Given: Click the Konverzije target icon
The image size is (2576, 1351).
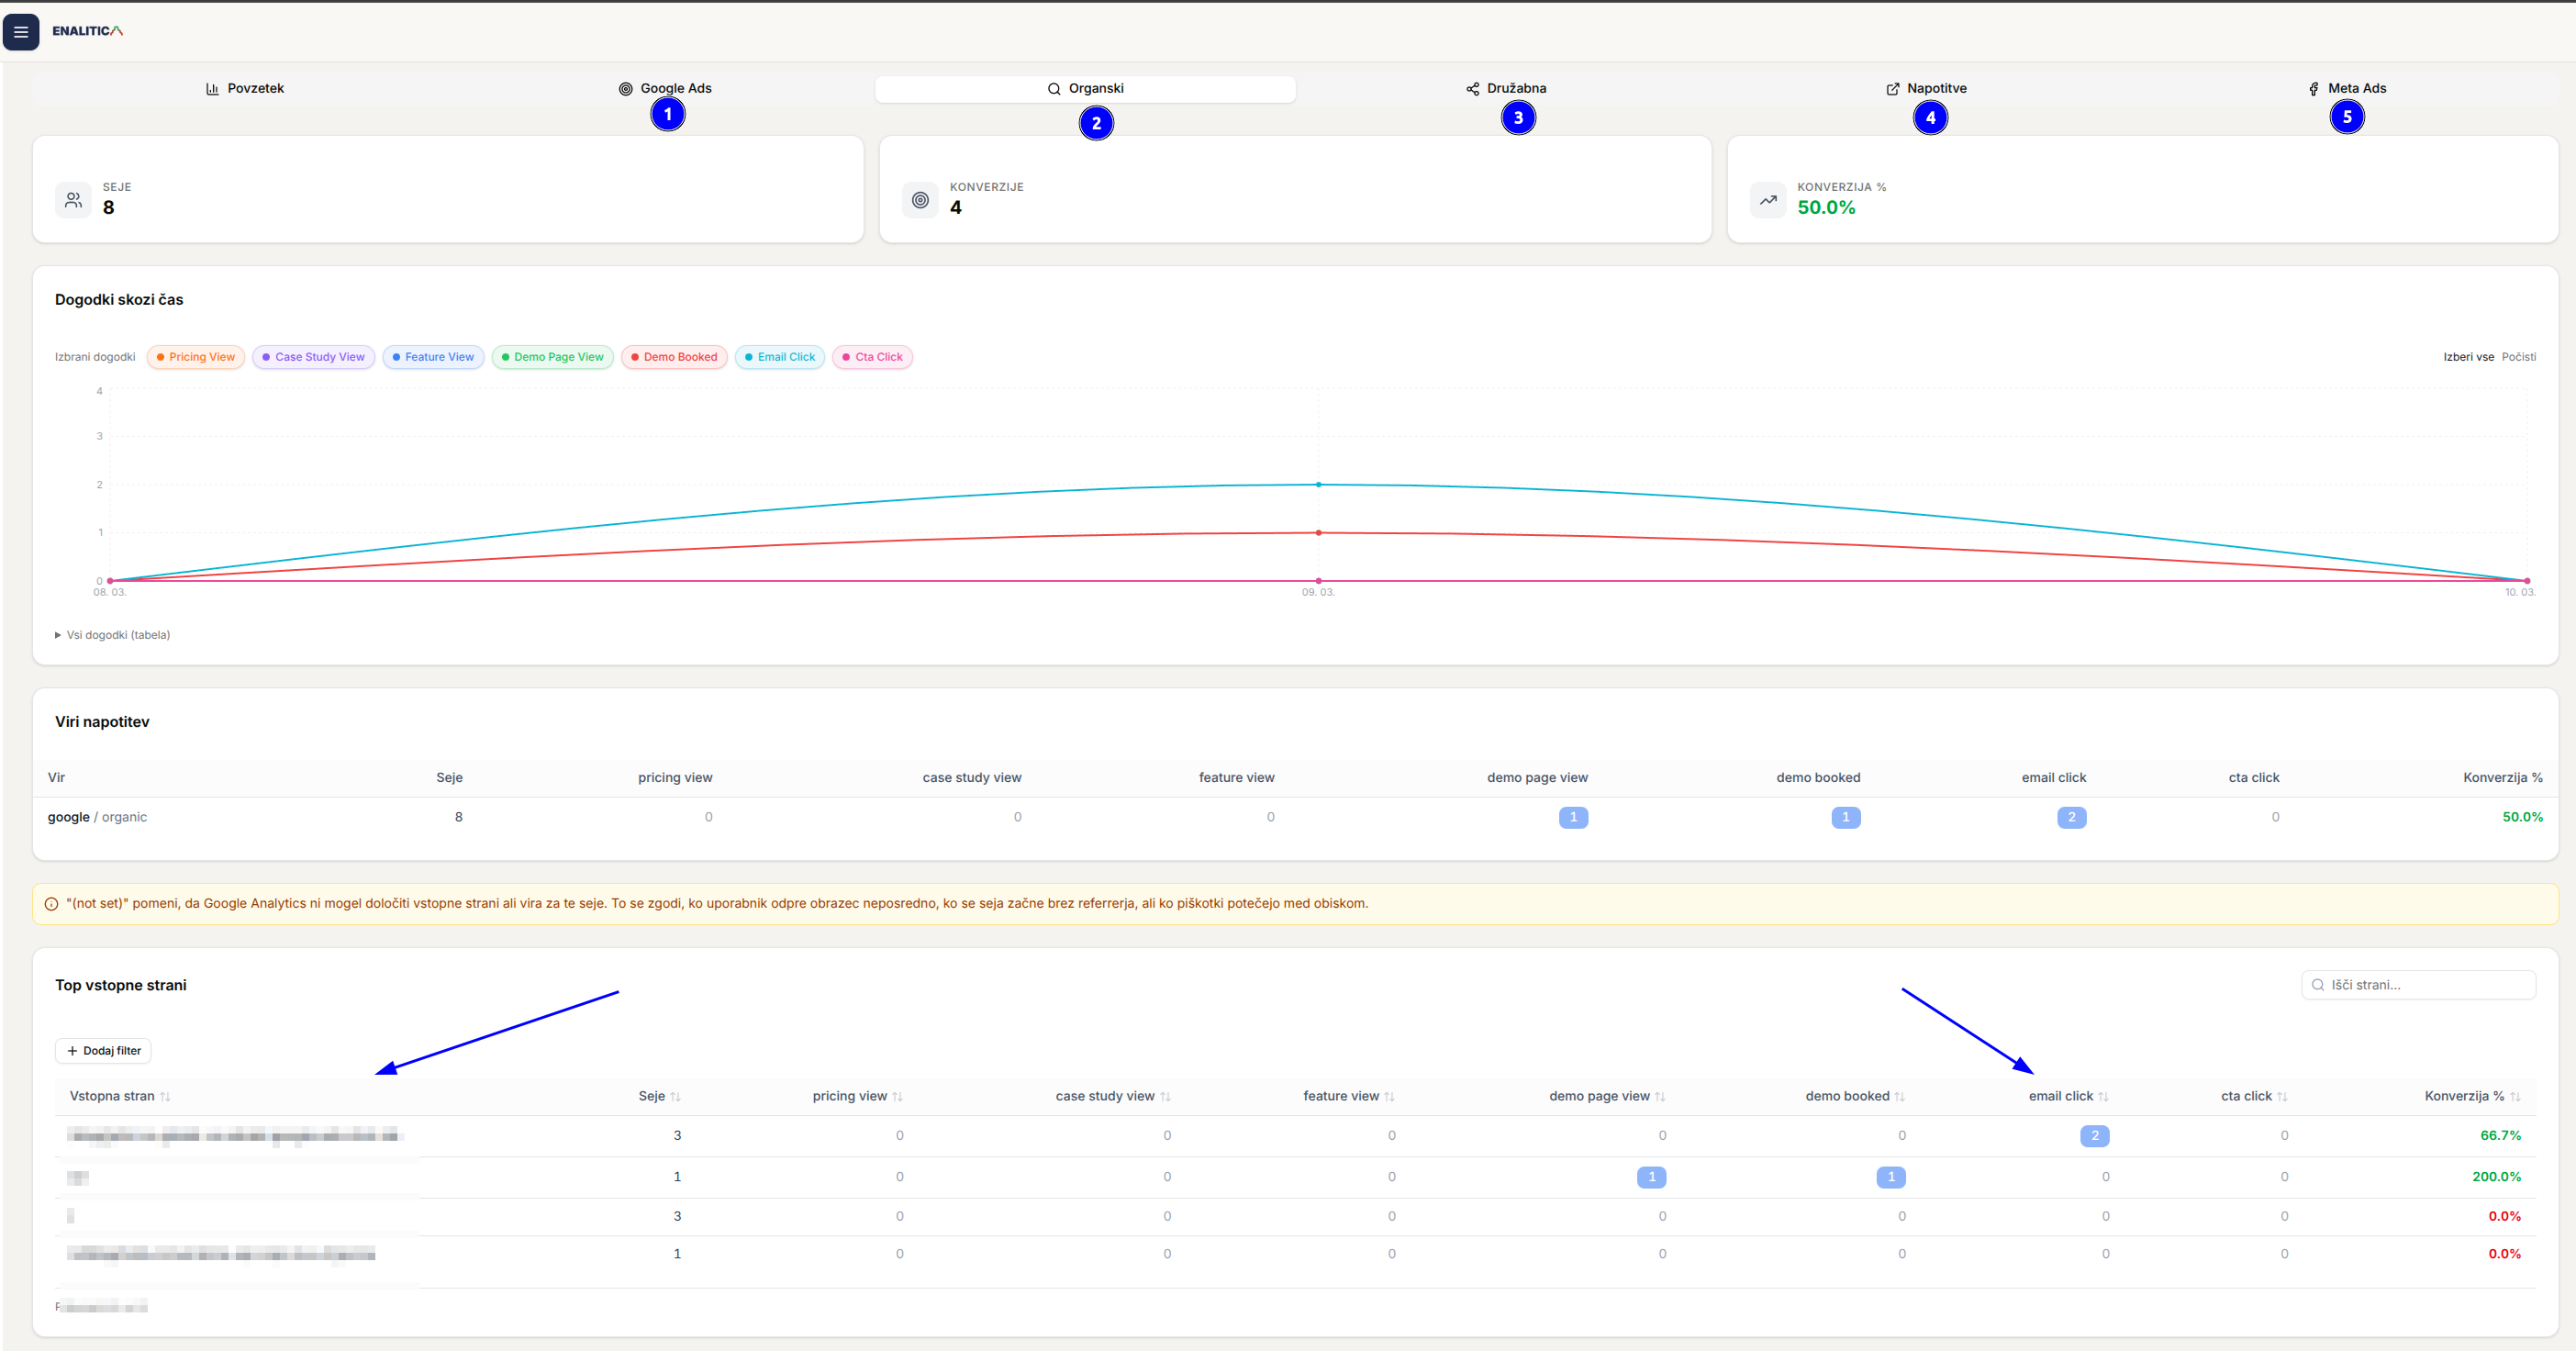Looking at the screenshot, I should 920,200.
